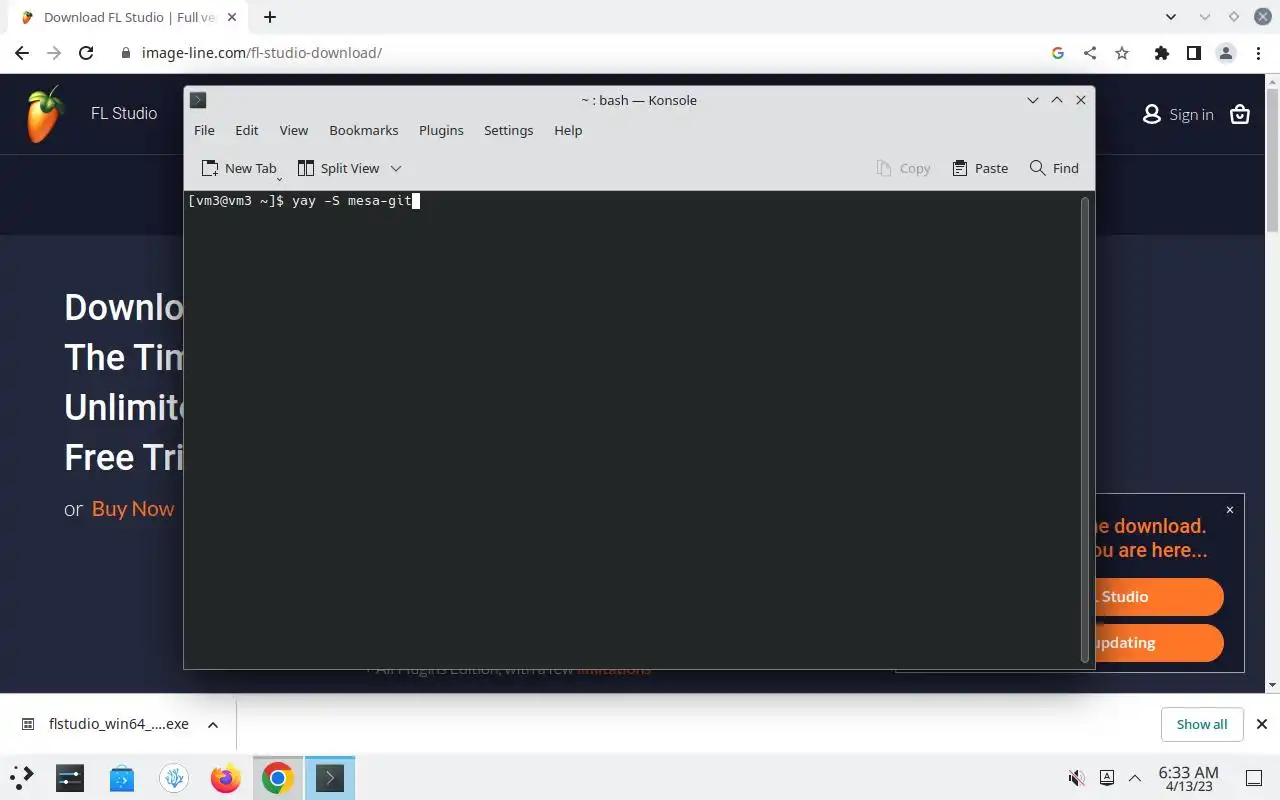The width and height of the screenshot is (1280, 800).
Task: Switch to Chrome in the taskbar
Action: point(278,777)
